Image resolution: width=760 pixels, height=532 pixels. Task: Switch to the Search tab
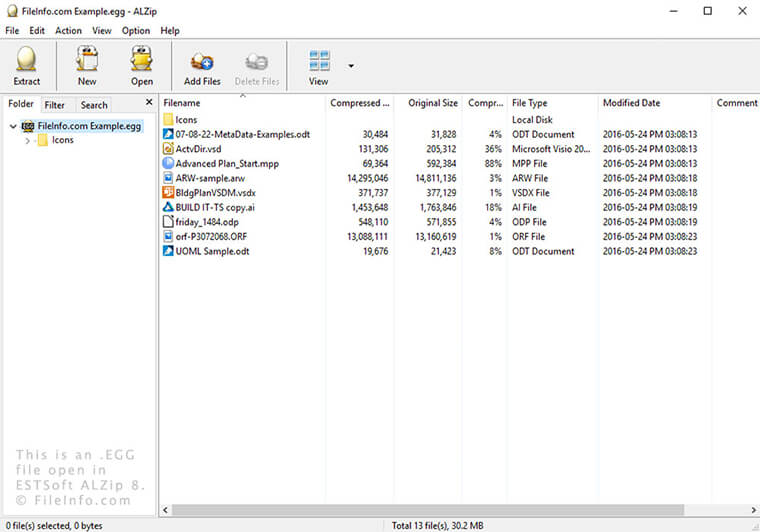[x=94, y=105]
